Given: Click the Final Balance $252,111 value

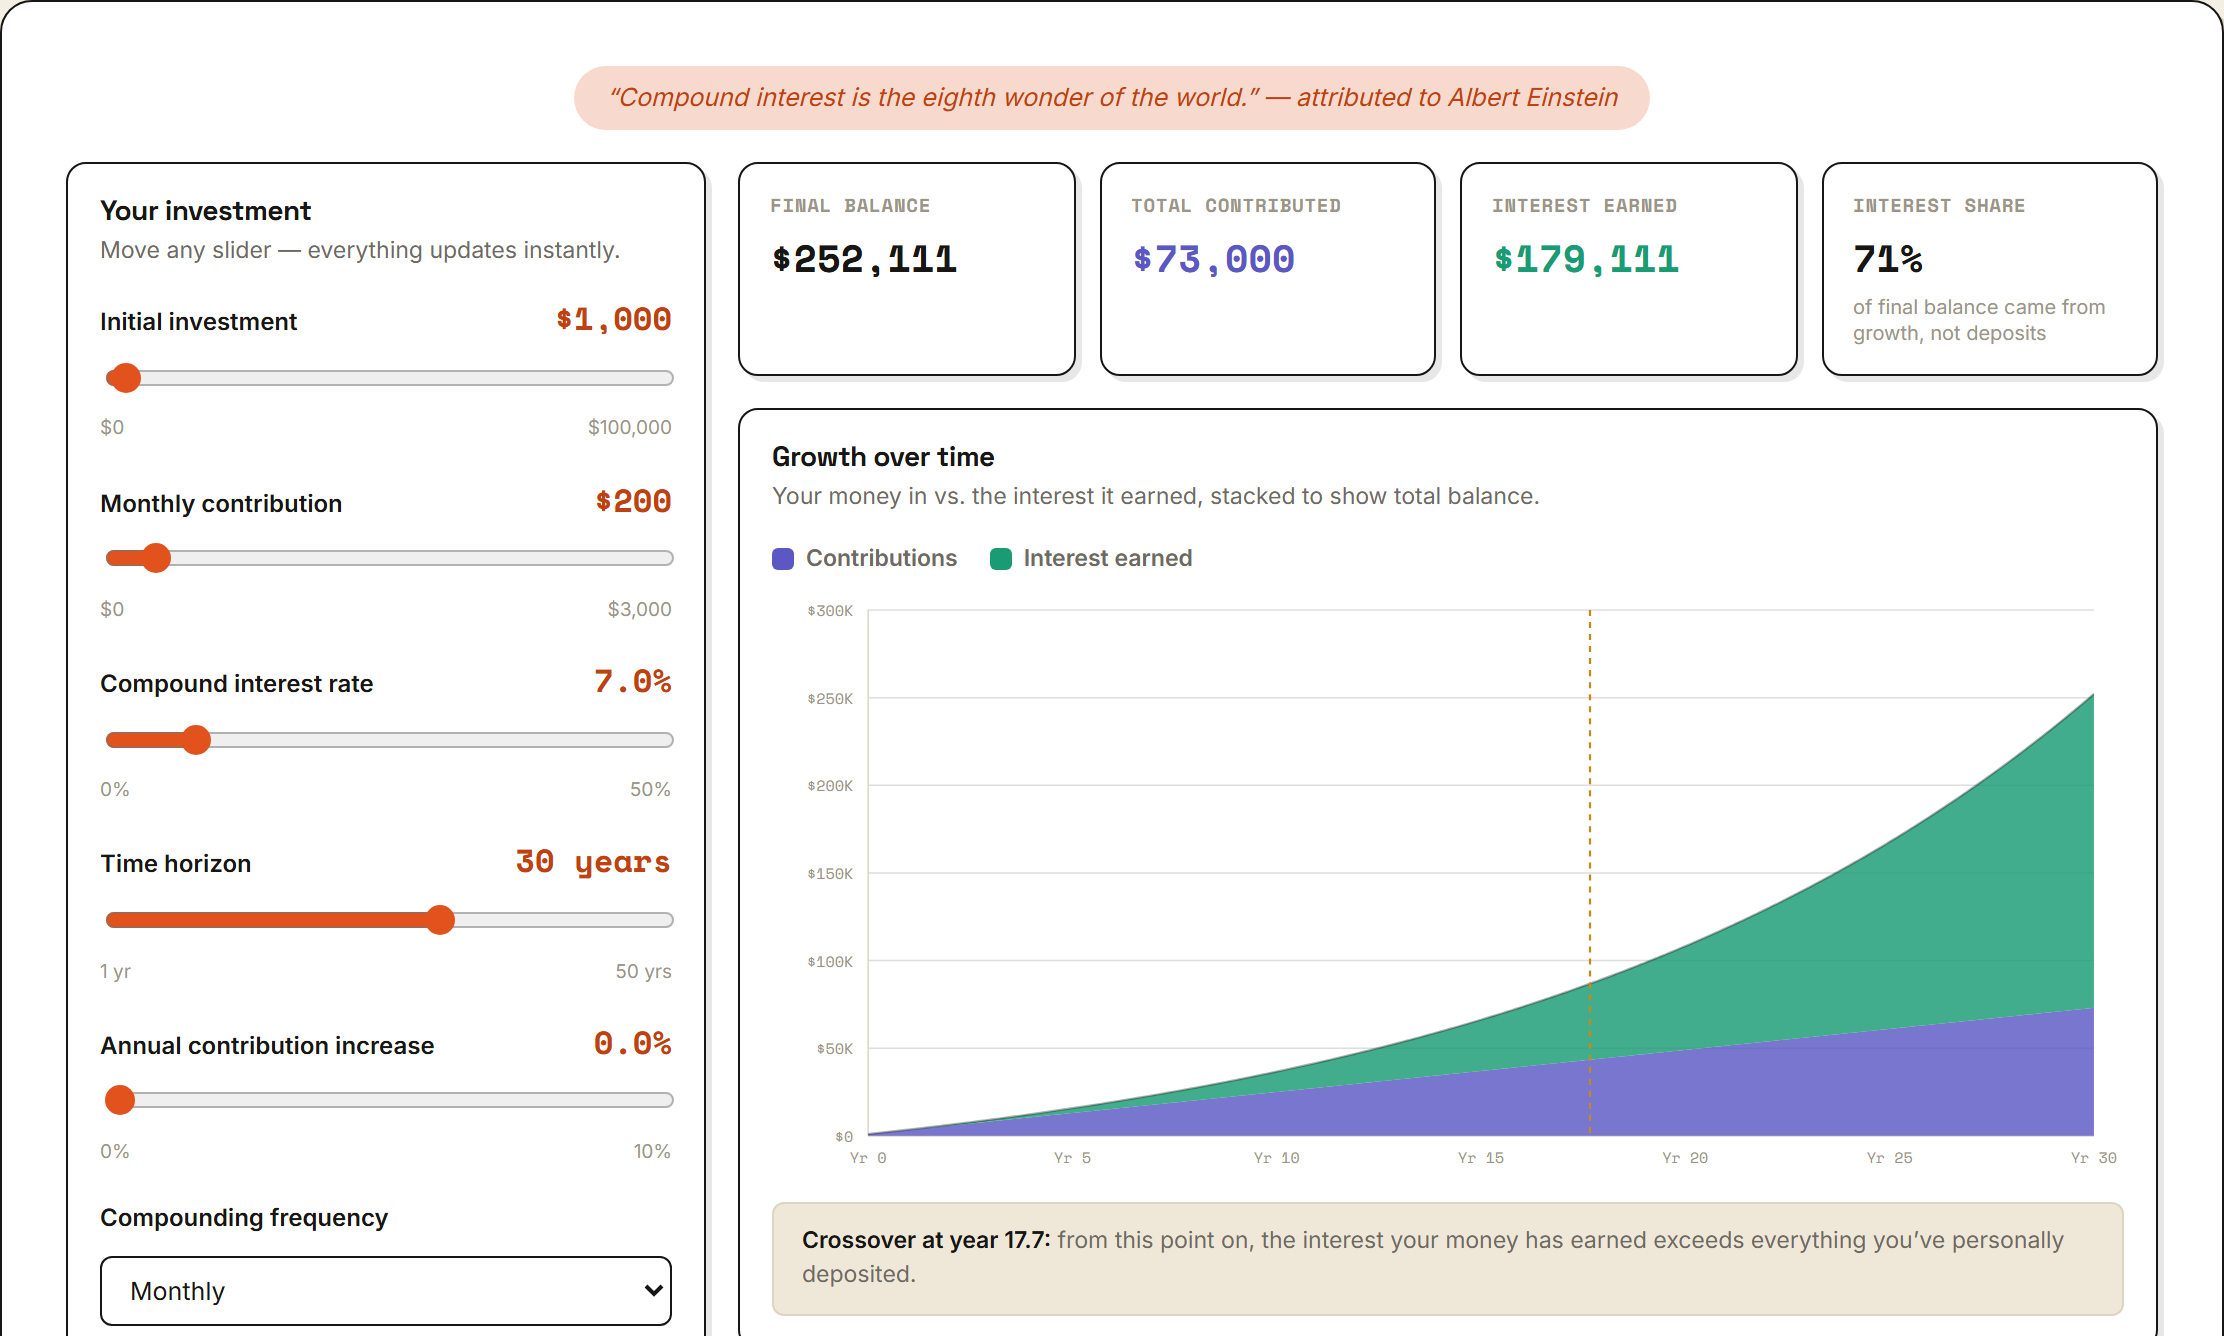Looking at the screenshot, I should click(x=864, y=260).
